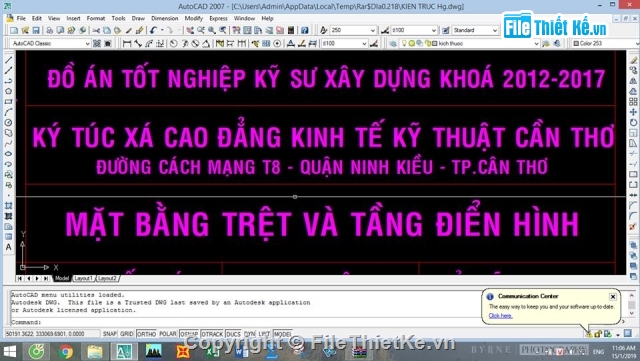The width and height of the screenshot is (640, 361).
Task: Toggle ORTHO mode in status bar
Action: (x=147, y=334)
